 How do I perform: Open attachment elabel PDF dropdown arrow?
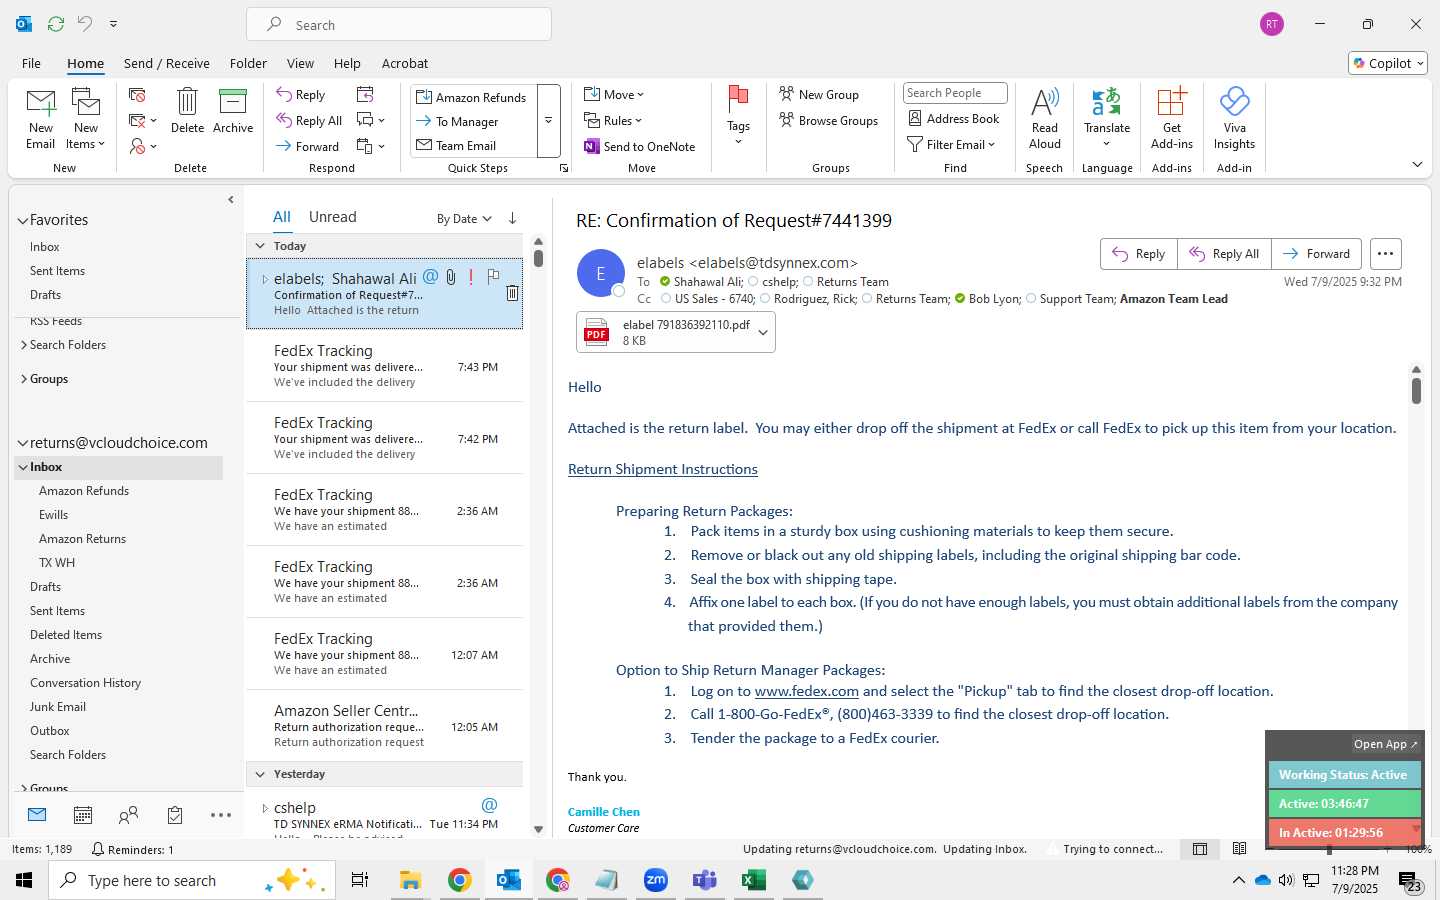[763, 333]
